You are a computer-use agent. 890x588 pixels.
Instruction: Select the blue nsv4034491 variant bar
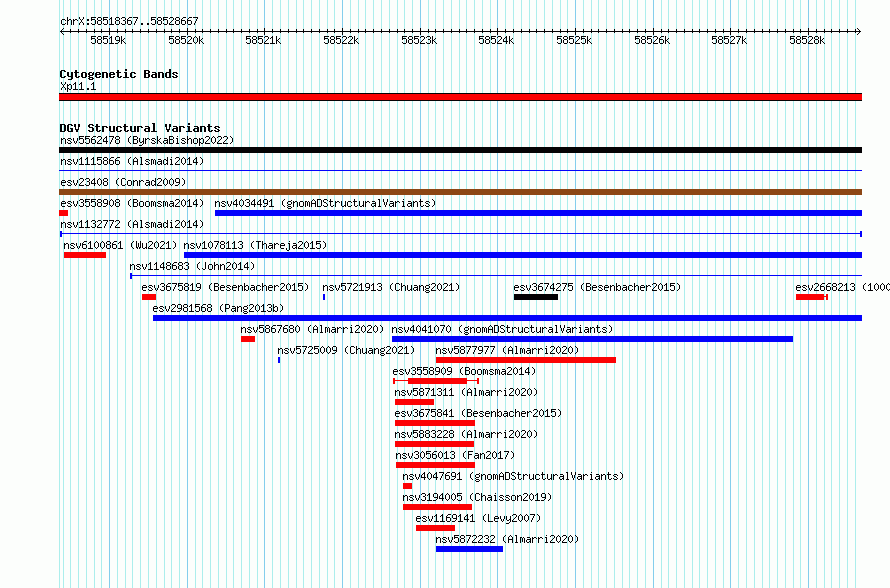(538, 213)
